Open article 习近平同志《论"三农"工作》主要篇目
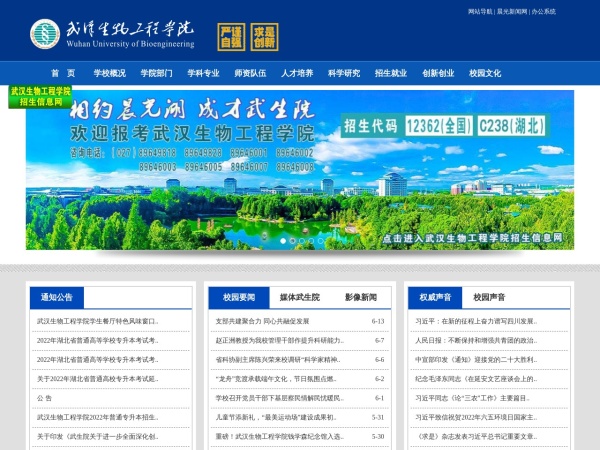The height and width of the screenshot is (450, 600). 473,398
